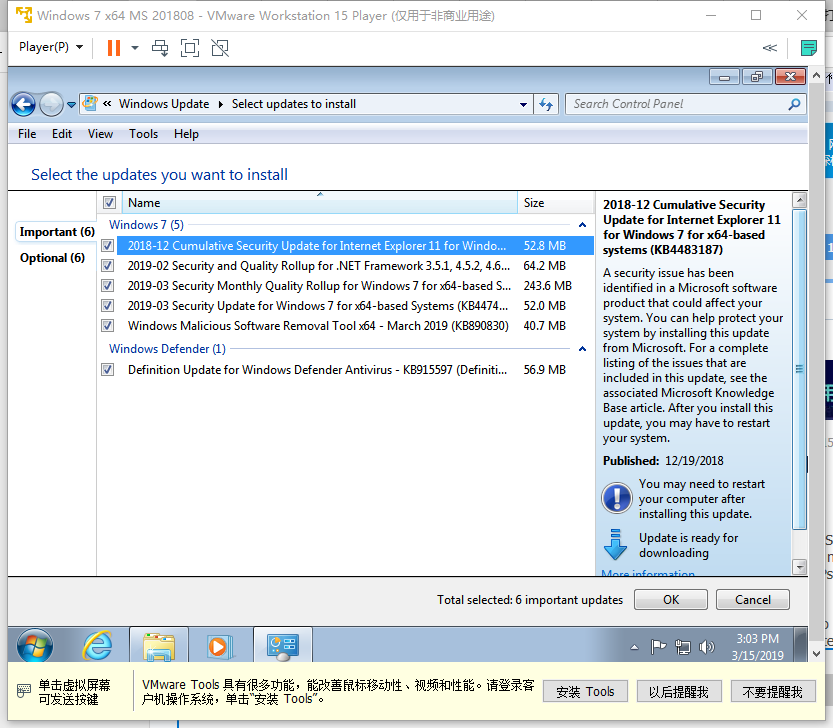Click Cancel in the update selection
This screenshot has height=728, width=833.
coord(752,599)
